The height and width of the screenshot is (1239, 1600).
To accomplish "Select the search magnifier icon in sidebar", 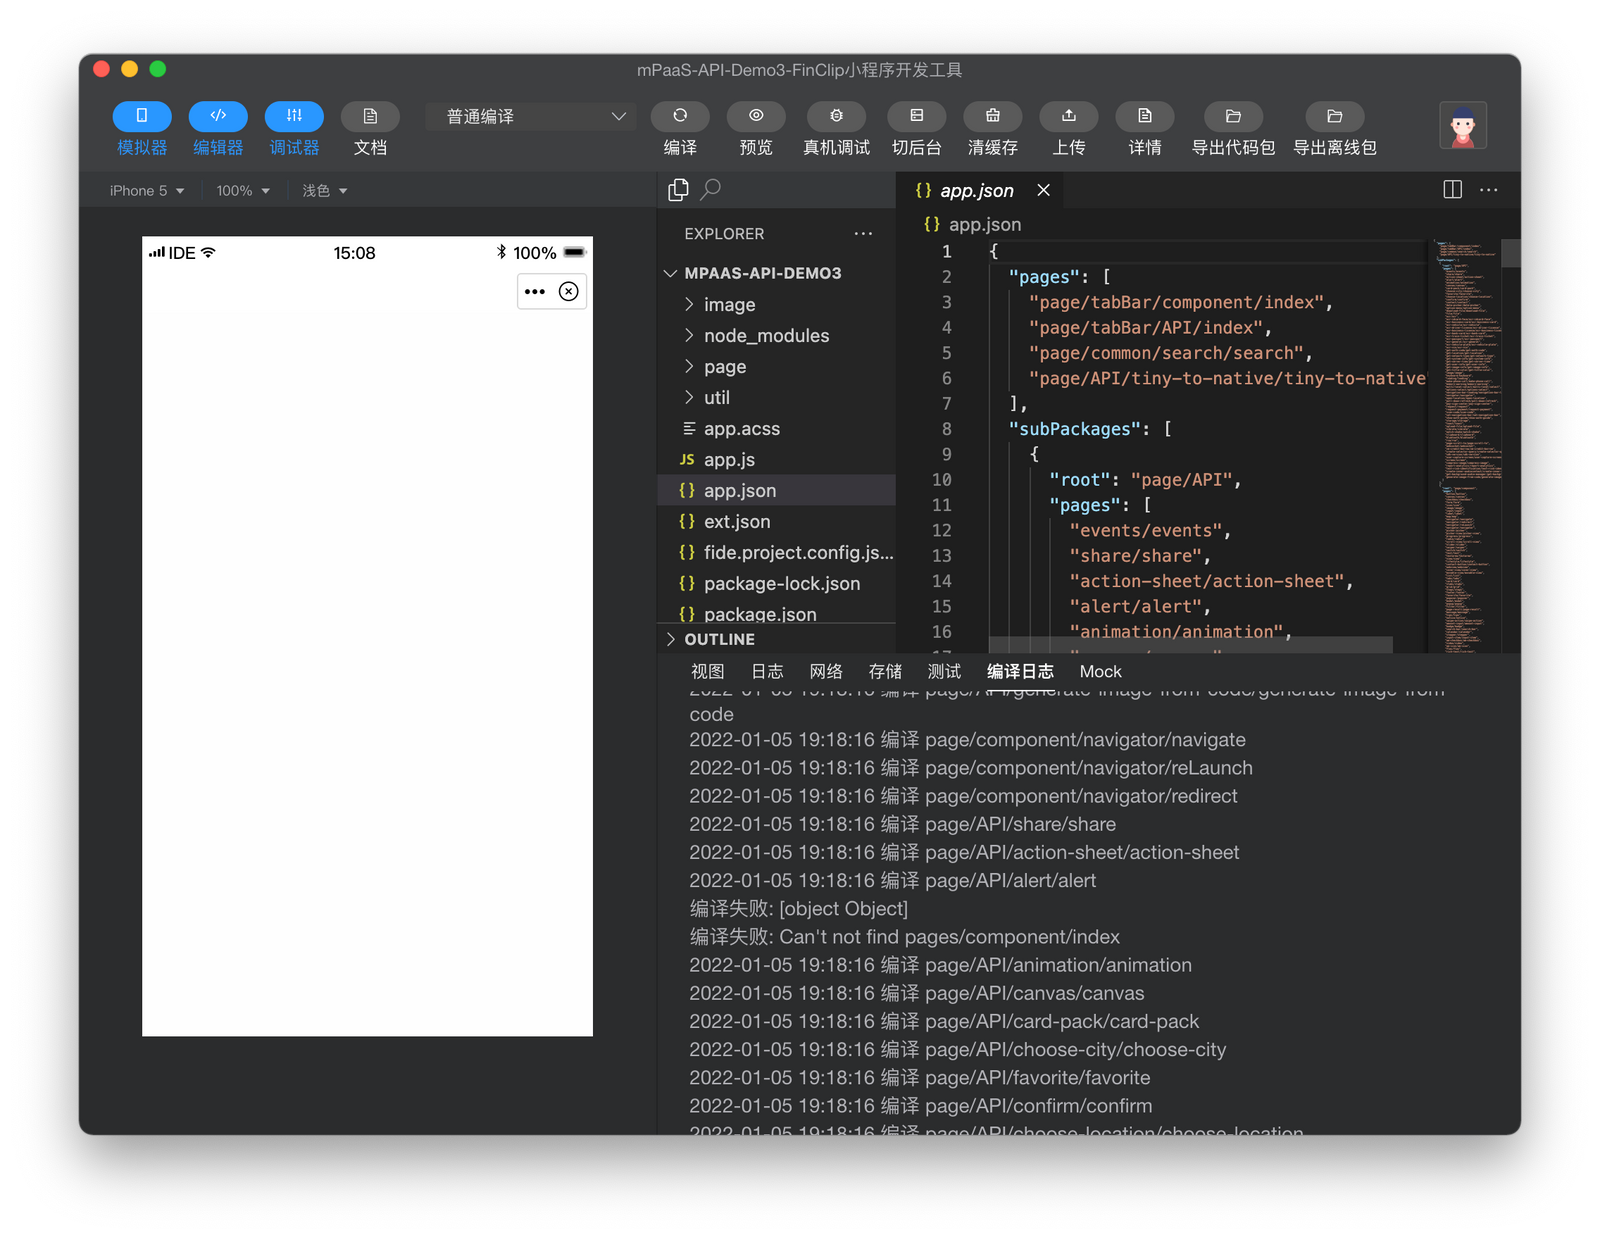I will [x=711, y=189].
